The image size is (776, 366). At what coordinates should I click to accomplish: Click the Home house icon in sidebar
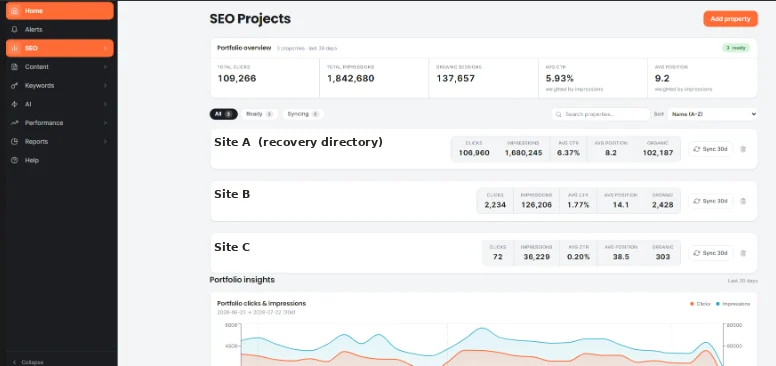(x=14, y=11)
